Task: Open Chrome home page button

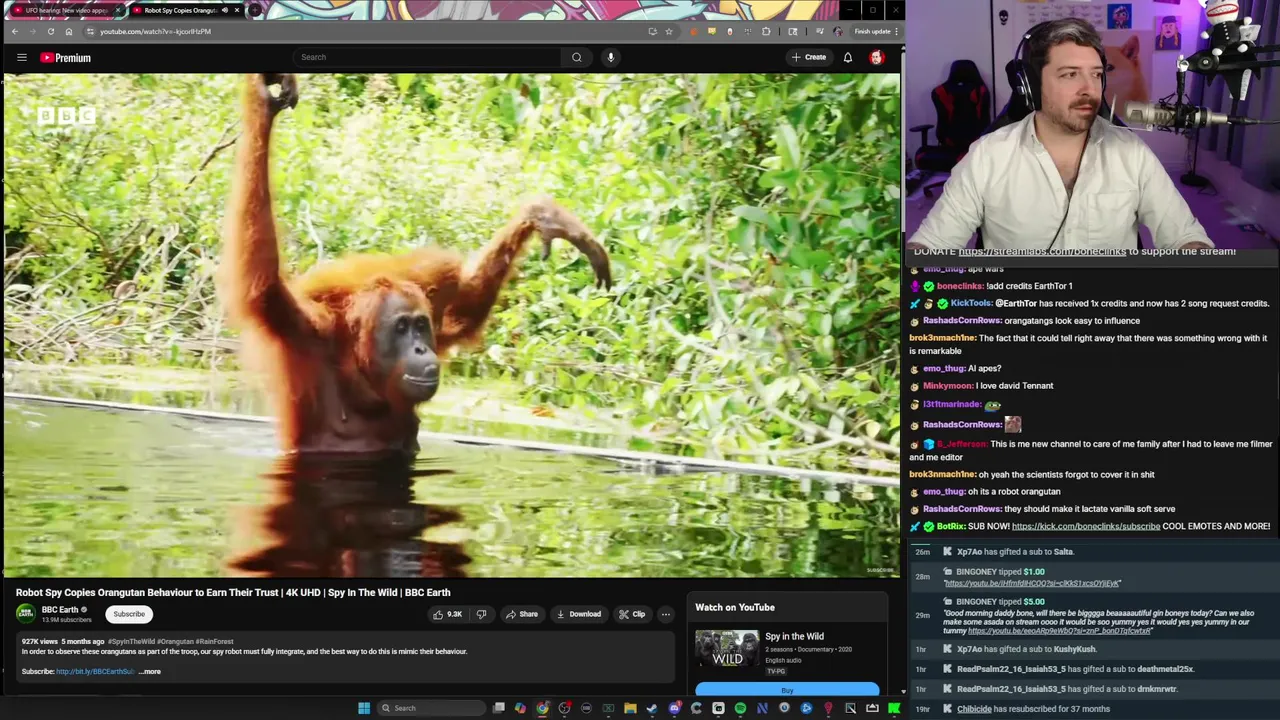Action: pos(68,31)
